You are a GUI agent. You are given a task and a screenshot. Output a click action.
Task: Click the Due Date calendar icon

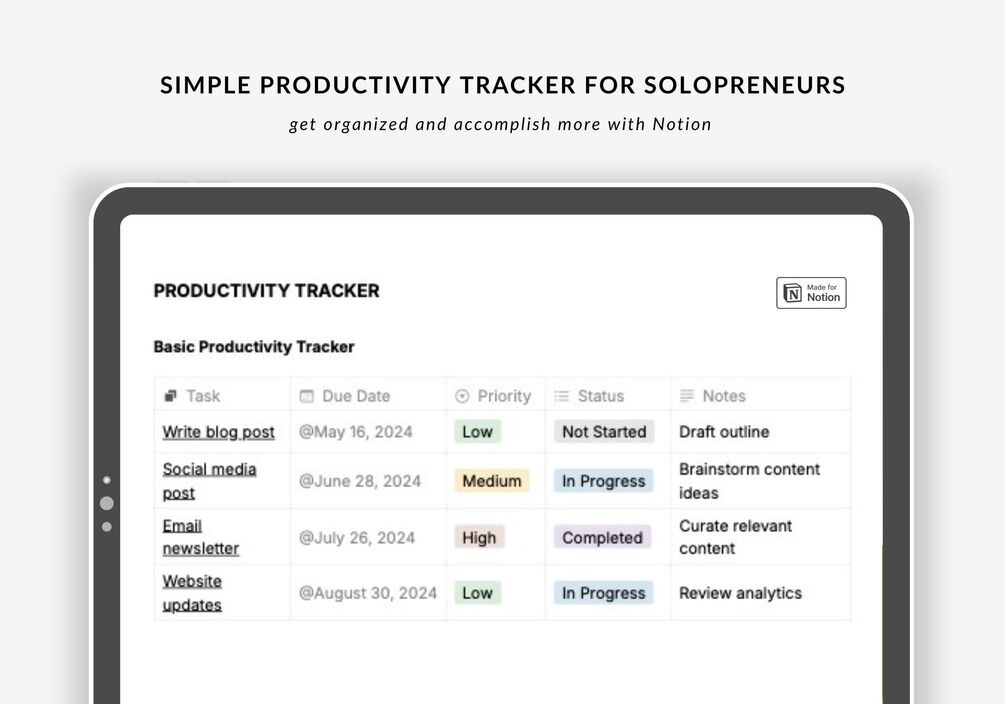[x=307, y=396]
